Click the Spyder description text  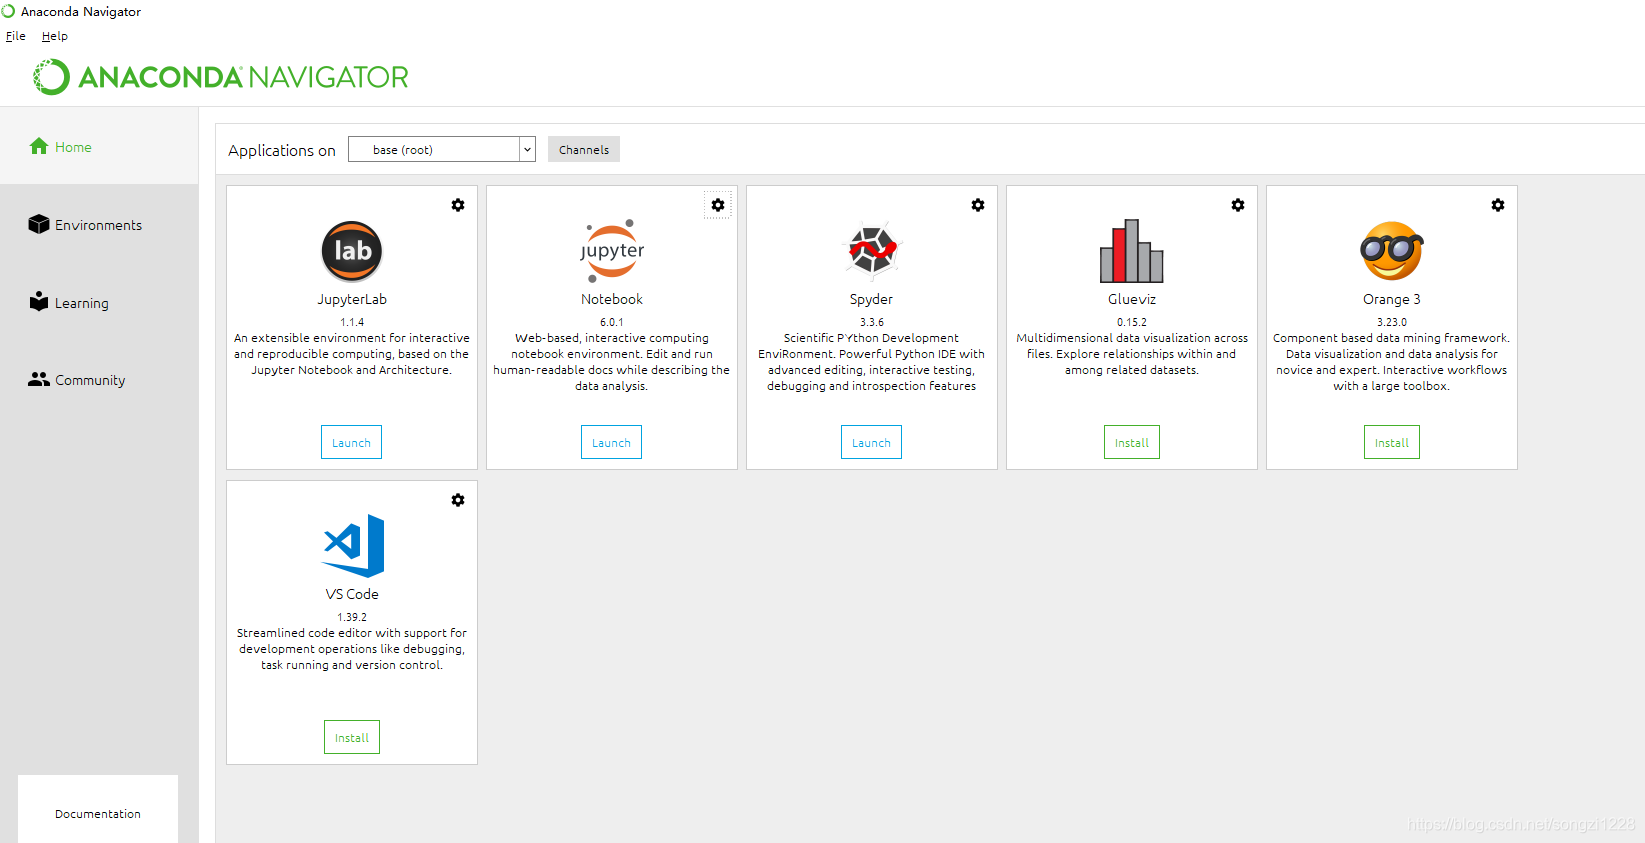click(x=872, y=362)
